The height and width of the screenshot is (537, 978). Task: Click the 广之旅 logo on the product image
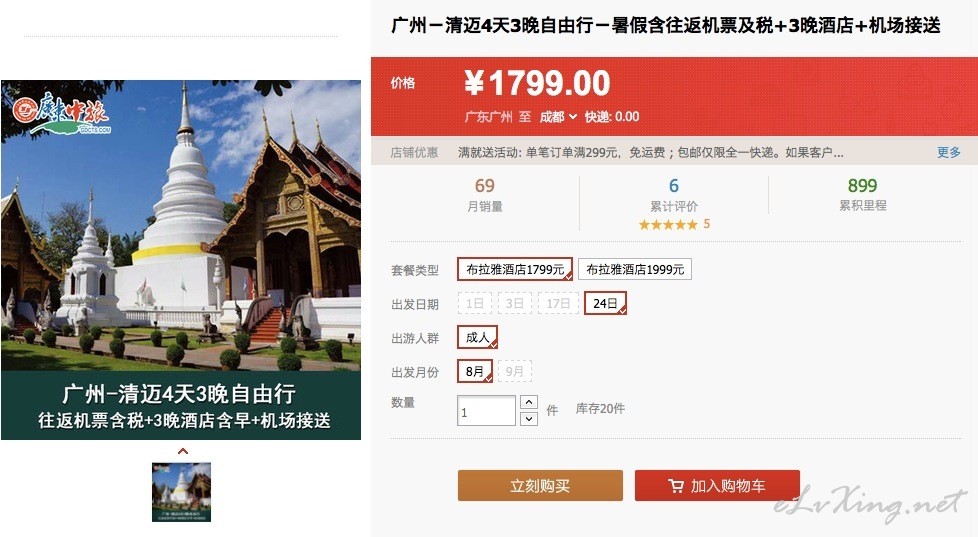pos(62,114)
